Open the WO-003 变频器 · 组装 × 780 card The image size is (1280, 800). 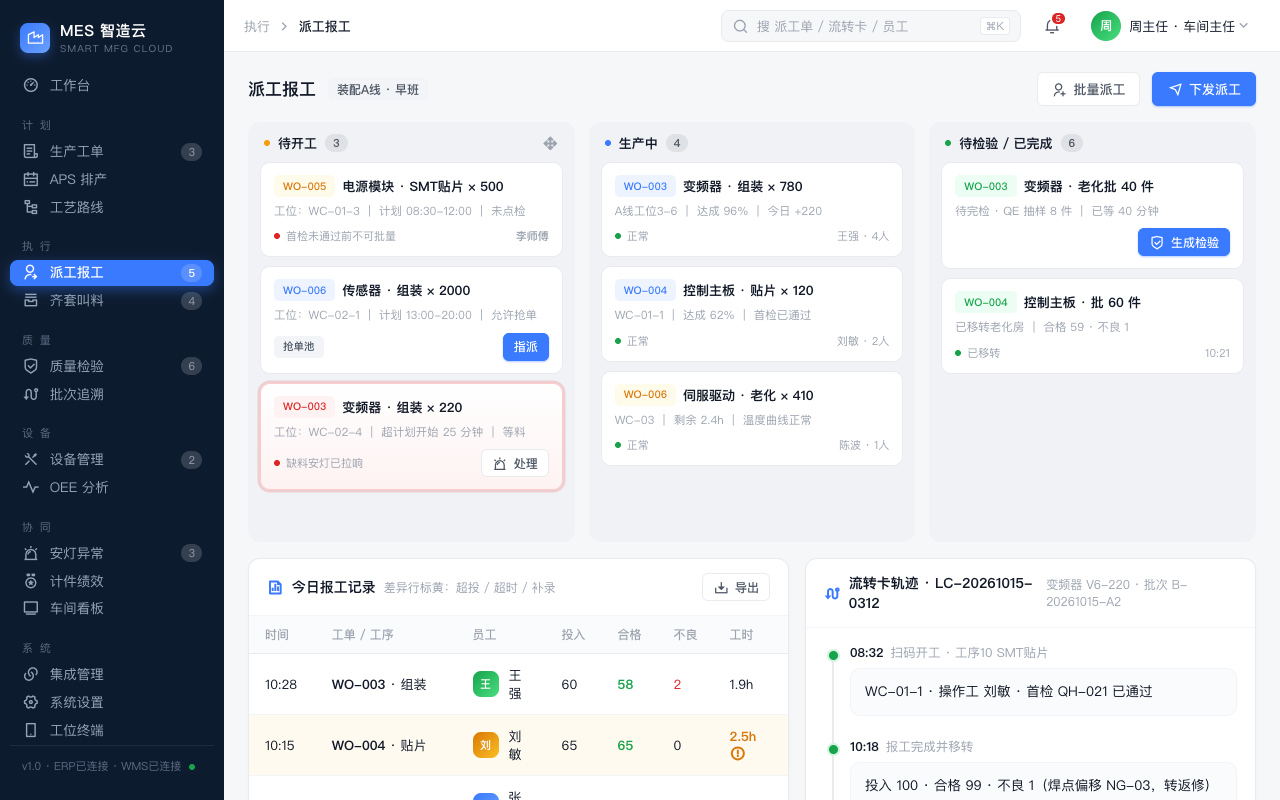[x=752, y=210]
